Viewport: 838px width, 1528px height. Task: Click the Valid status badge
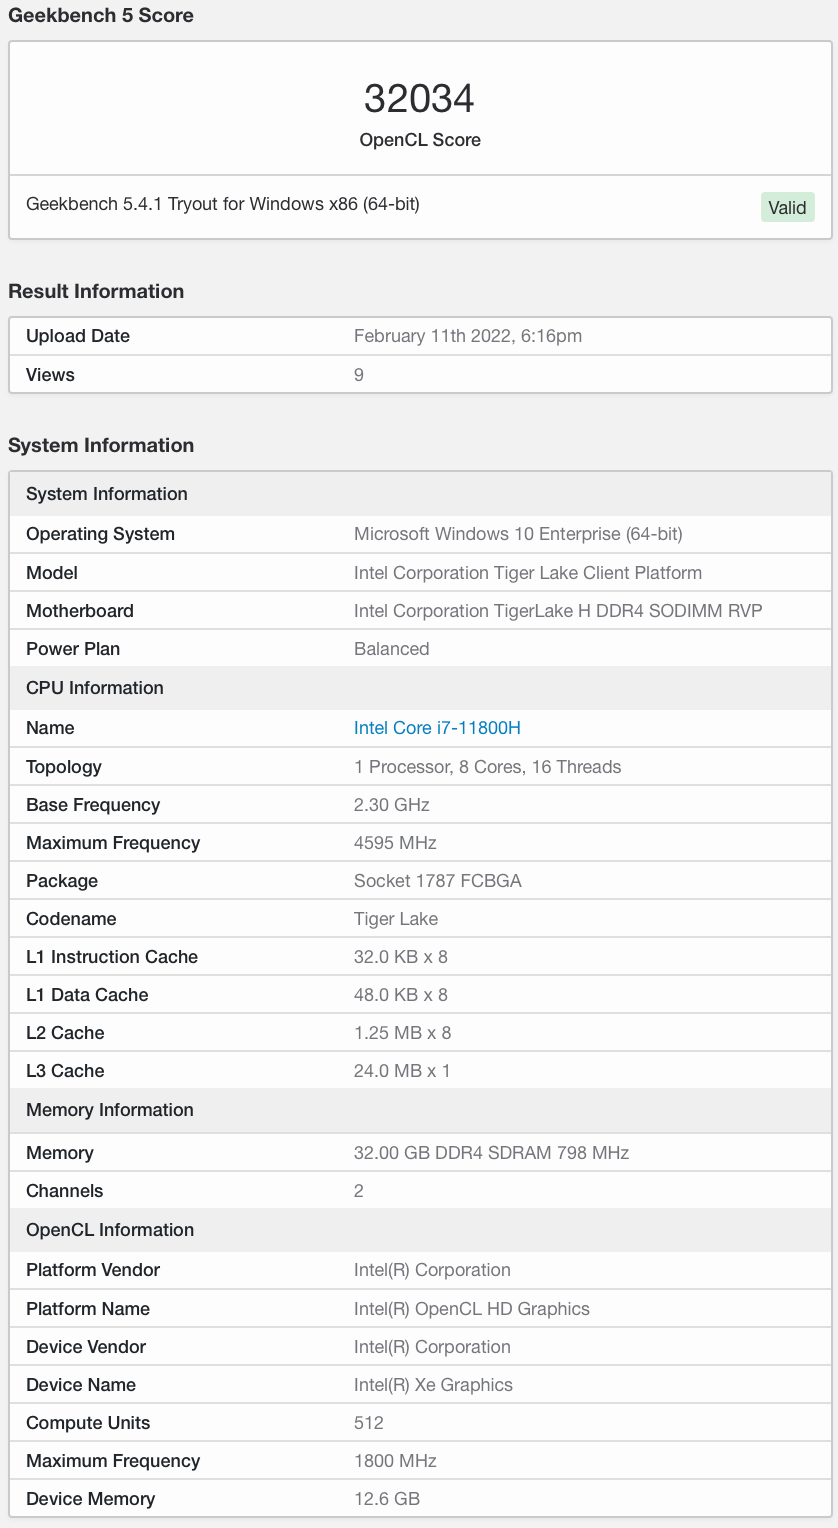pyautogui.click(x=787, y=207)
